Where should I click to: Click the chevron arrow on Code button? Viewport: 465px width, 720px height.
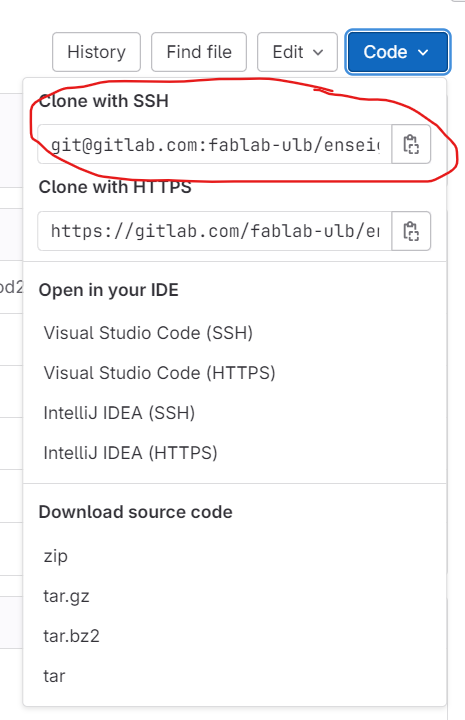(x=423, y=52)
